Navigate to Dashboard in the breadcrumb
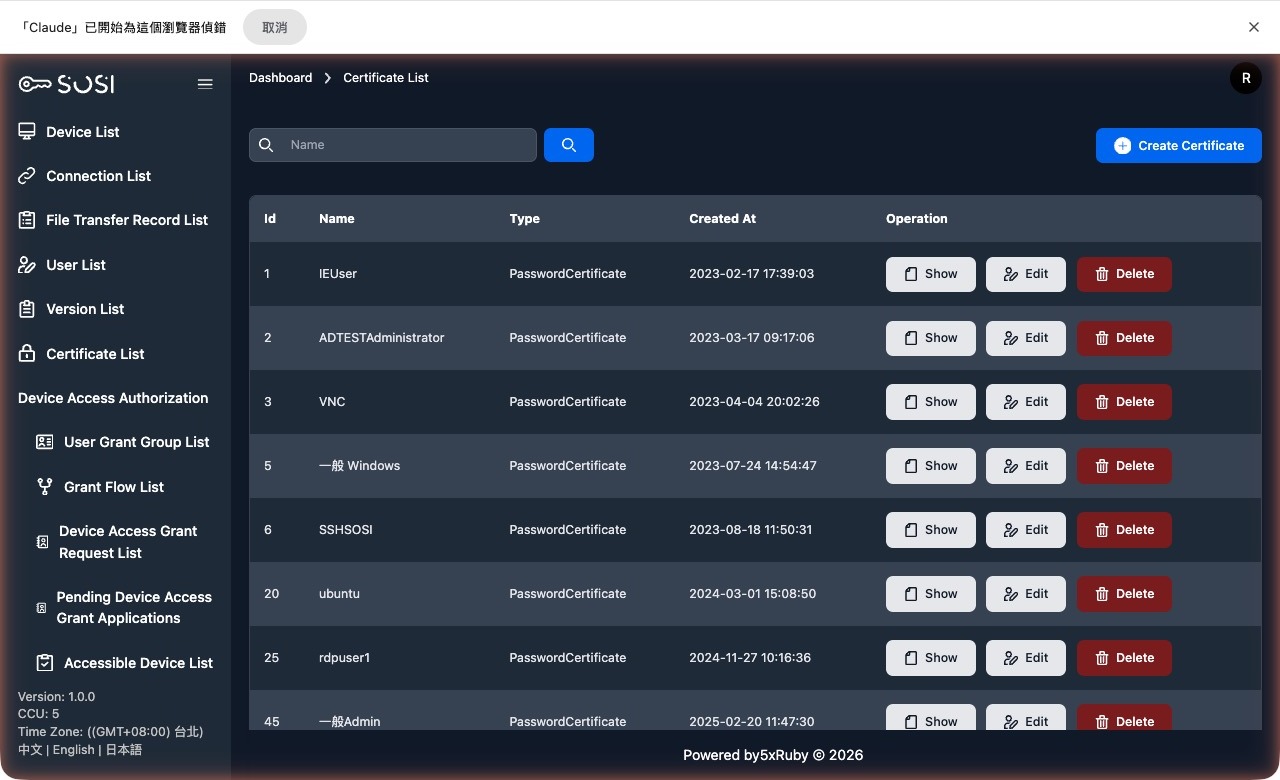 (280, 77)
